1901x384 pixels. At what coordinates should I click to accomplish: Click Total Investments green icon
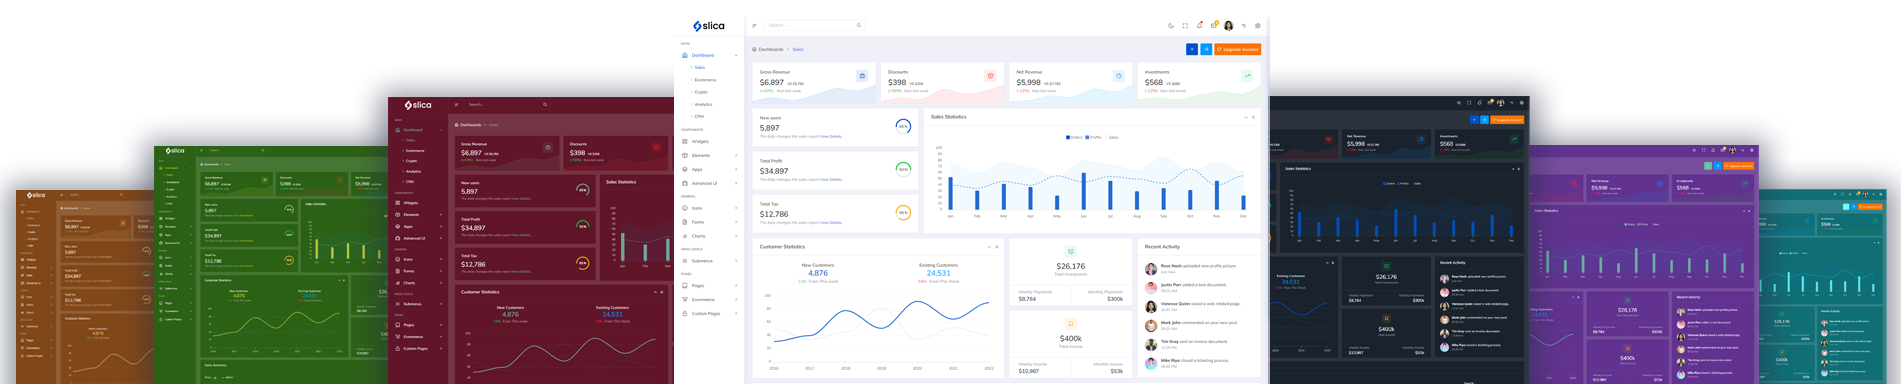pos(1071,252)
